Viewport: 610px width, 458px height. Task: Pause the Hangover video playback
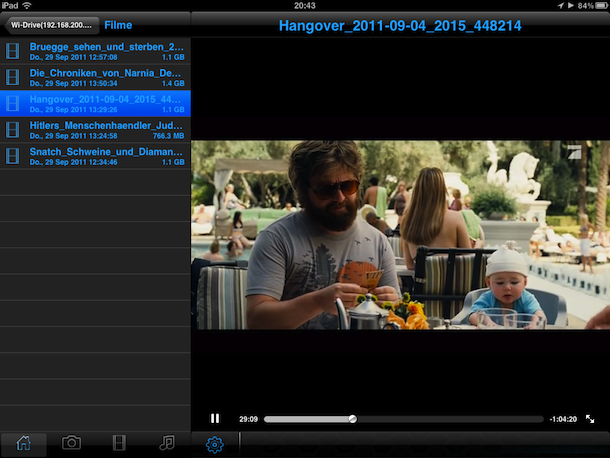click(x=215, y=419)
